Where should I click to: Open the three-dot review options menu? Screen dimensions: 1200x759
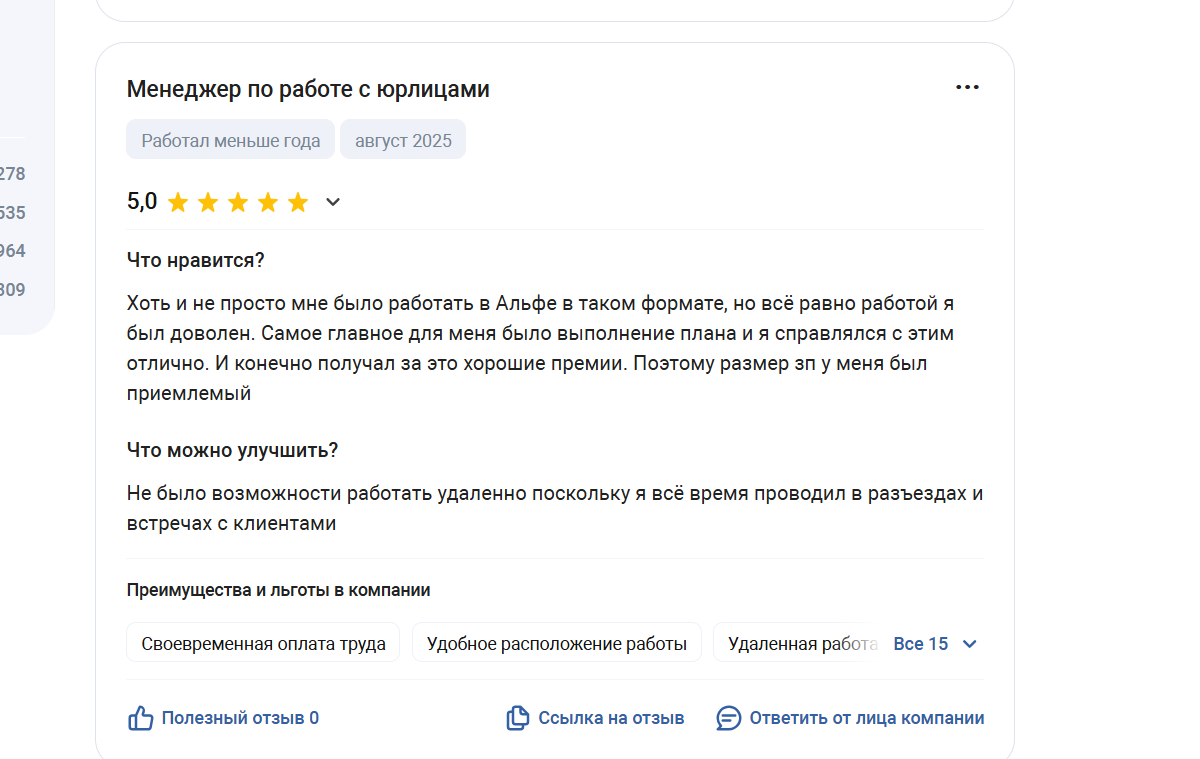967,88
